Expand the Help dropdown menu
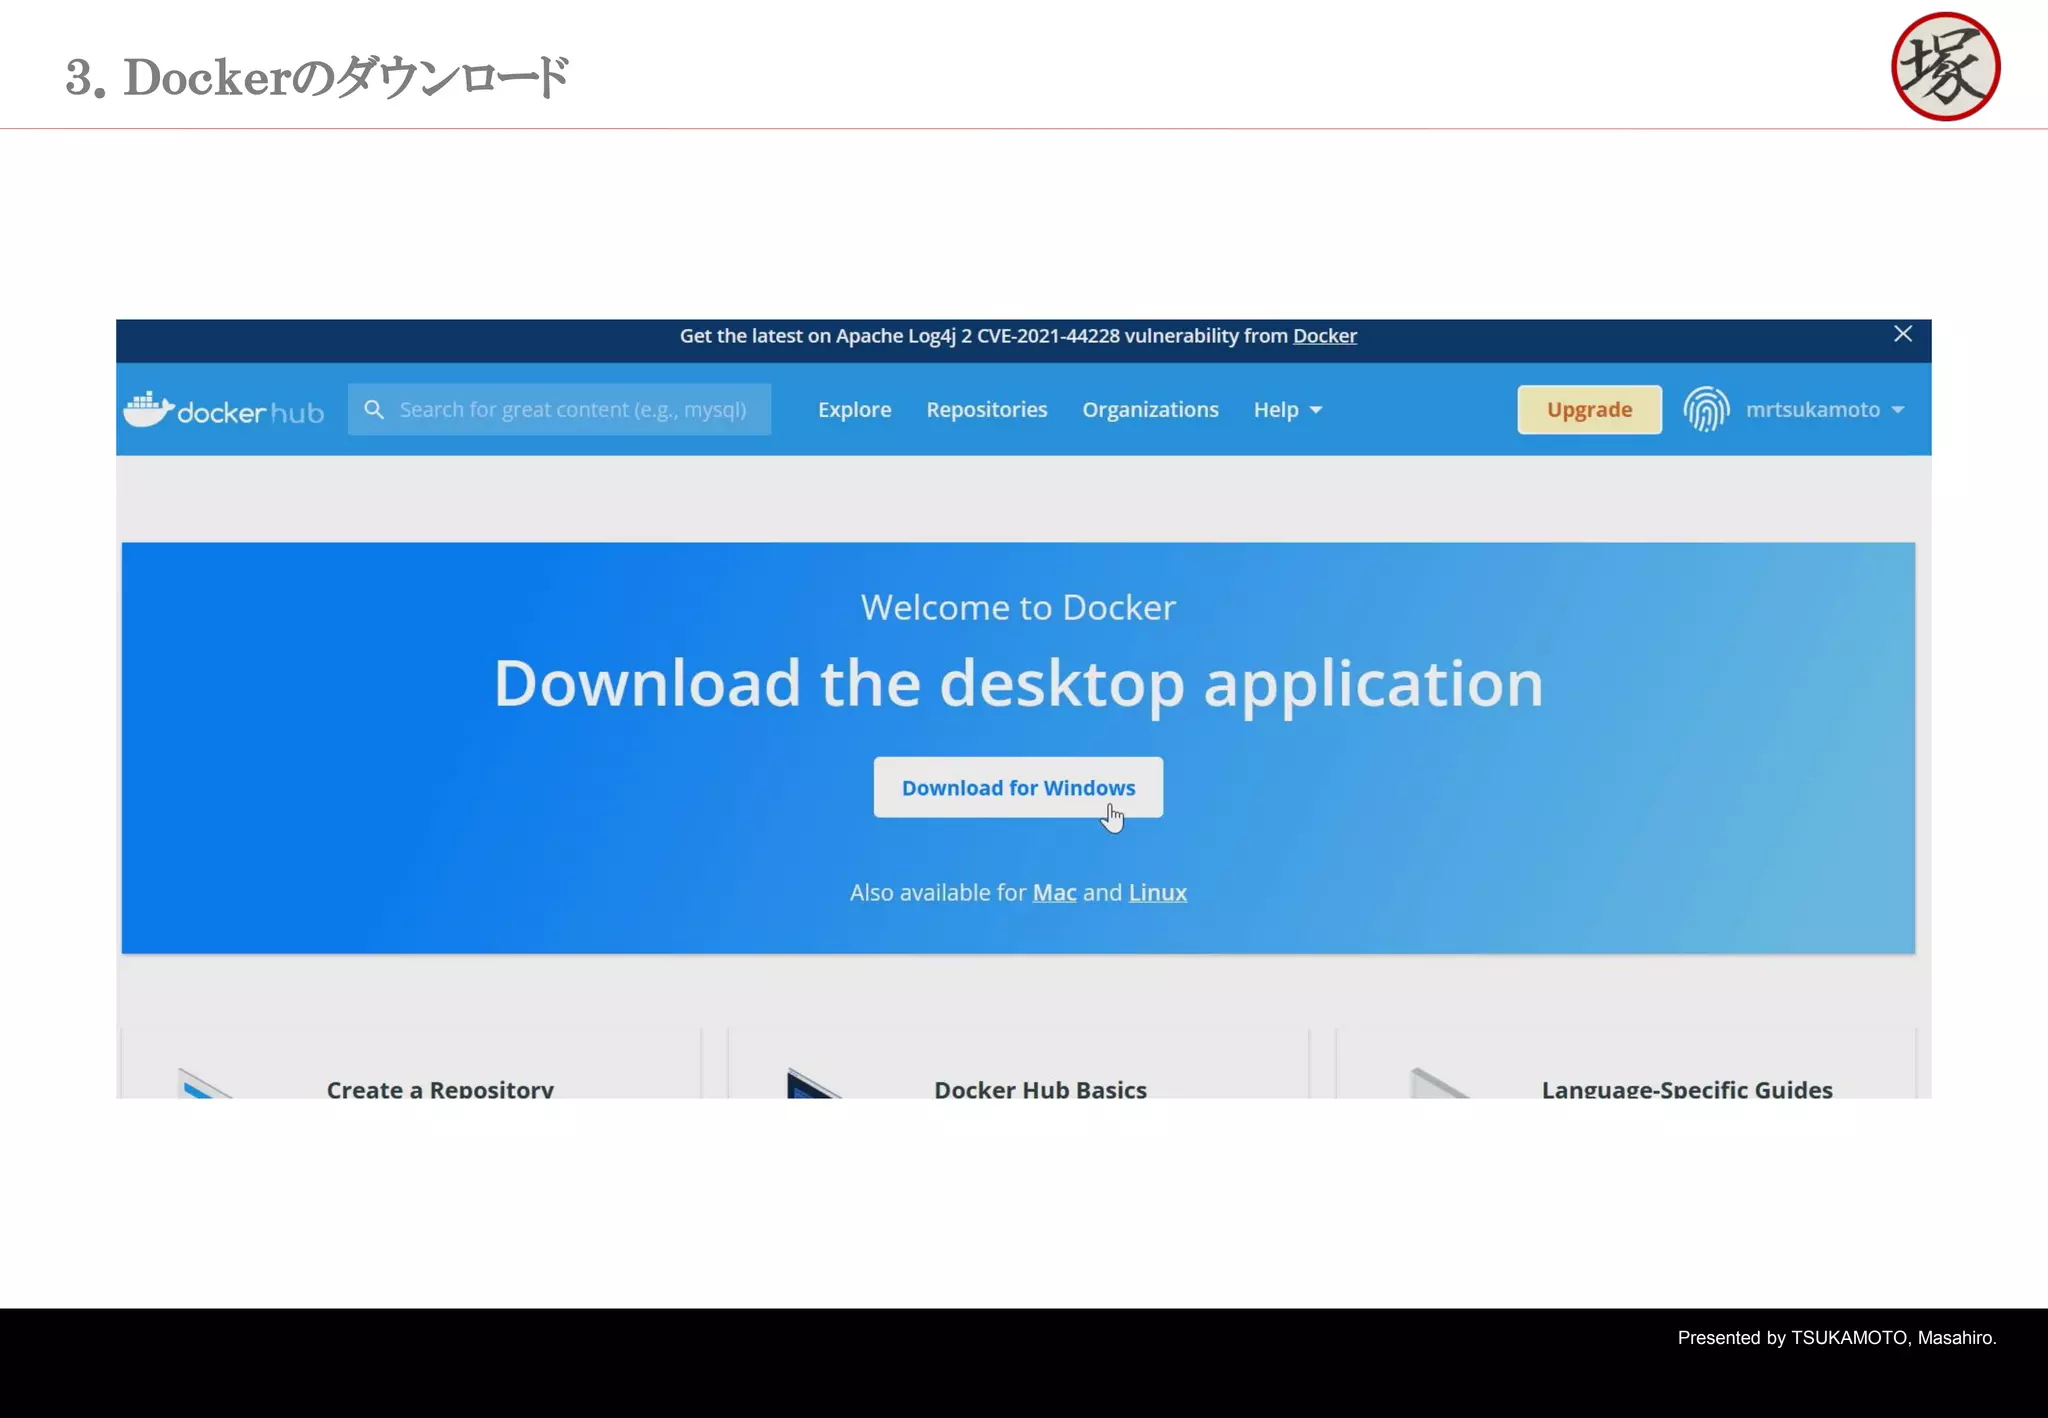Screen dimensions: 2048x1418 (x=1287, y=410)
